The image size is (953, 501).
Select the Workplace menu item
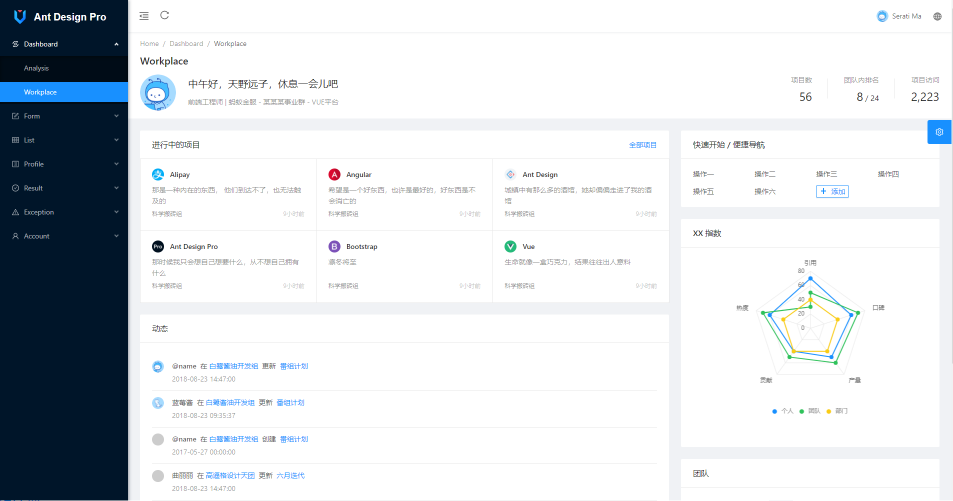[64, 92]
